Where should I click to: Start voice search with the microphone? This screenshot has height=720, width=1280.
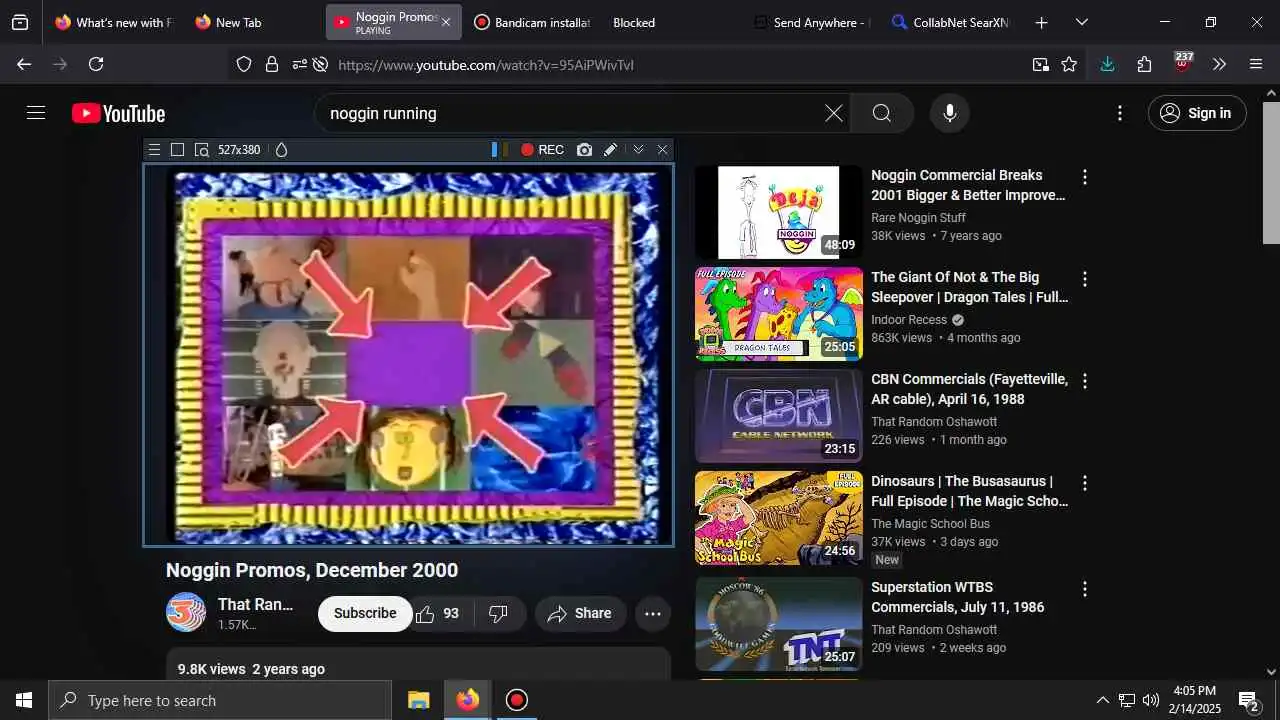click(949, 113)
